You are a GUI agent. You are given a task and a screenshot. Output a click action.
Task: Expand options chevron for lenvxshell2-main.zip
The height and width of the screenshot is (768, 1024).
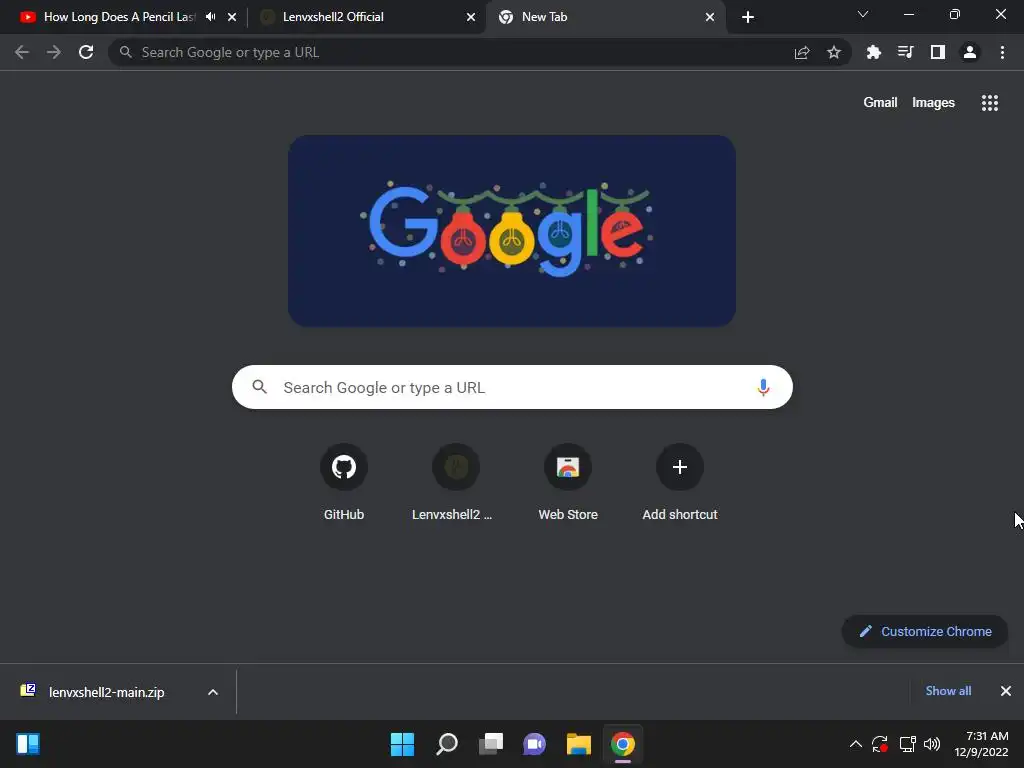point(213,692)
